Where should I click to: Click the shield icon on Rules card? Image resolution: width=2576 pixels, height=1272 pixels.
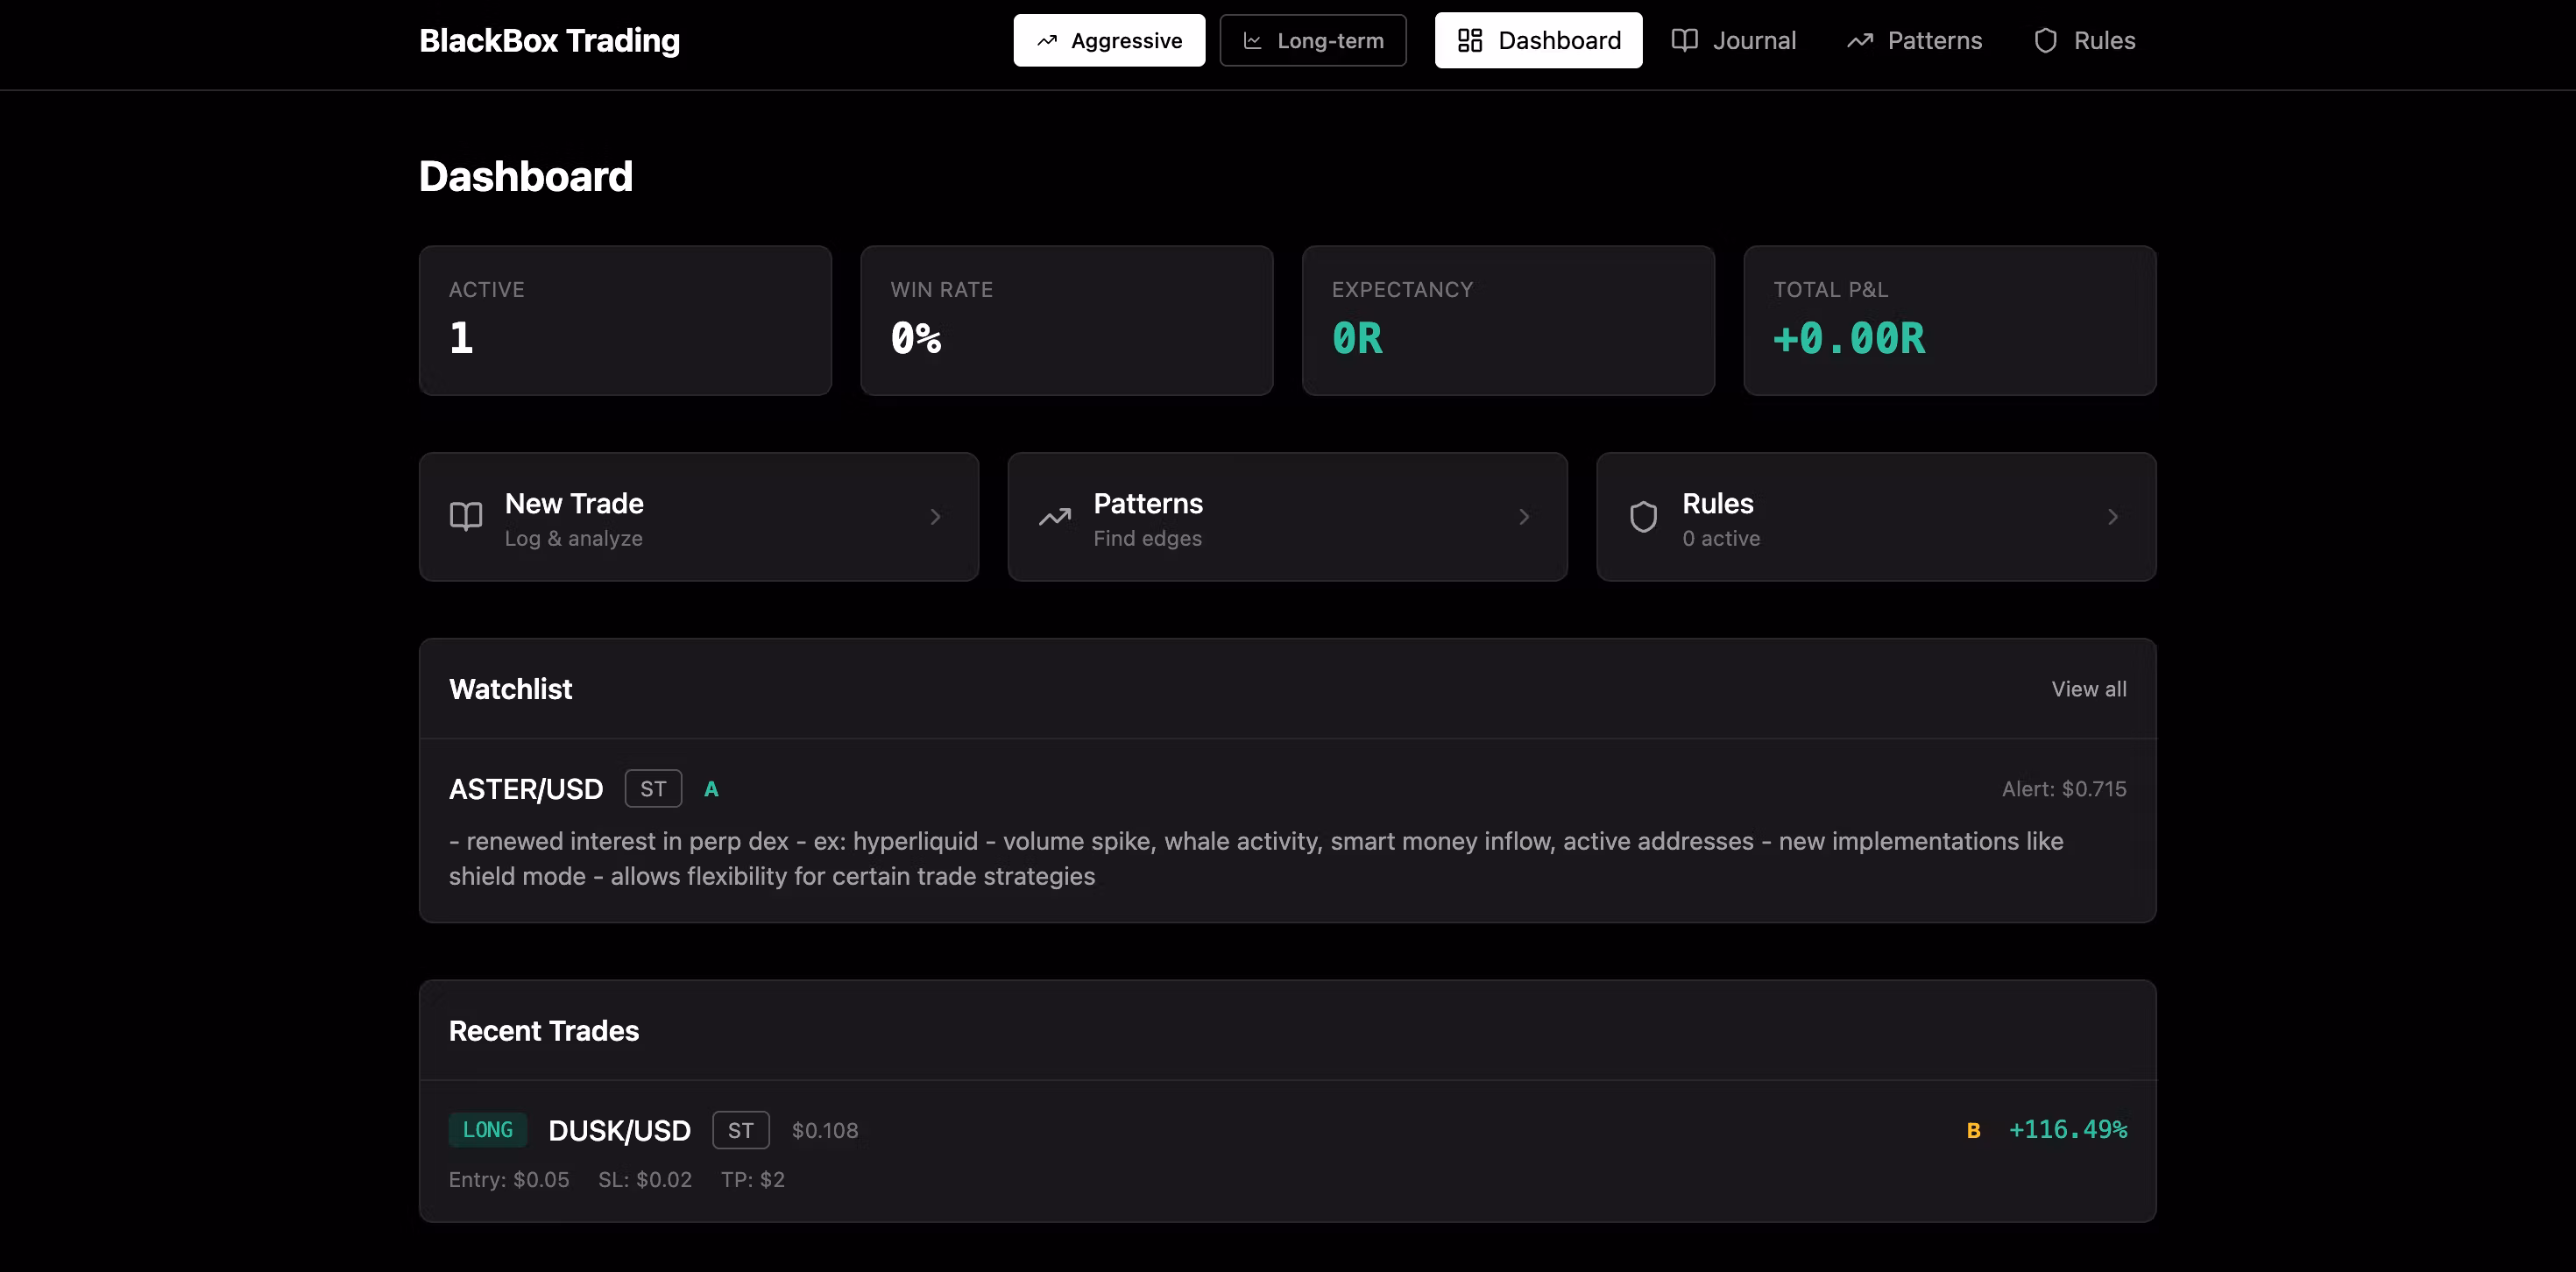1643,517
